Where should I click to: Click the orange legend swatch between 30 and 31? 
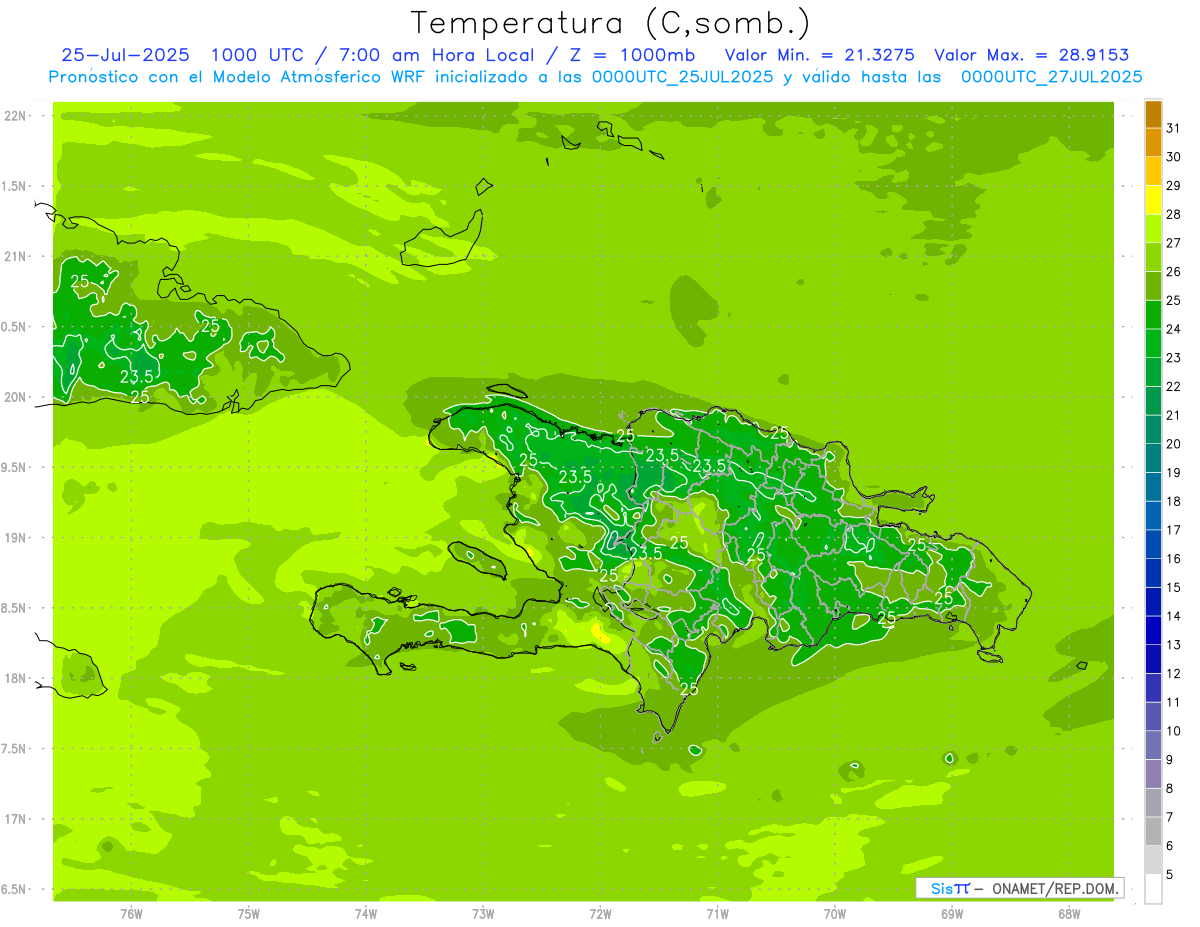click(1153, 143)
